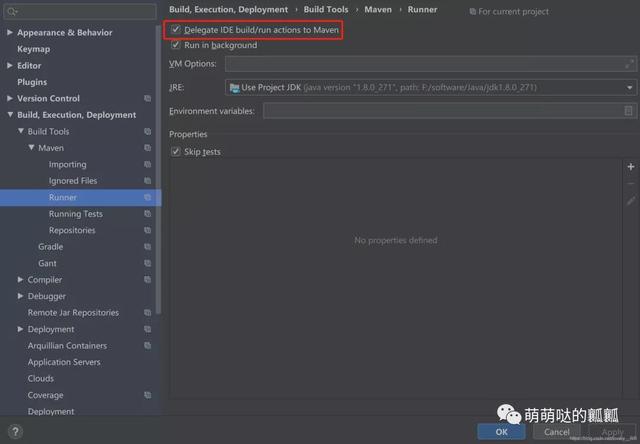Expand the Version Control section
This screenshot has height=444, width=640.
click(x=10, y=98)
